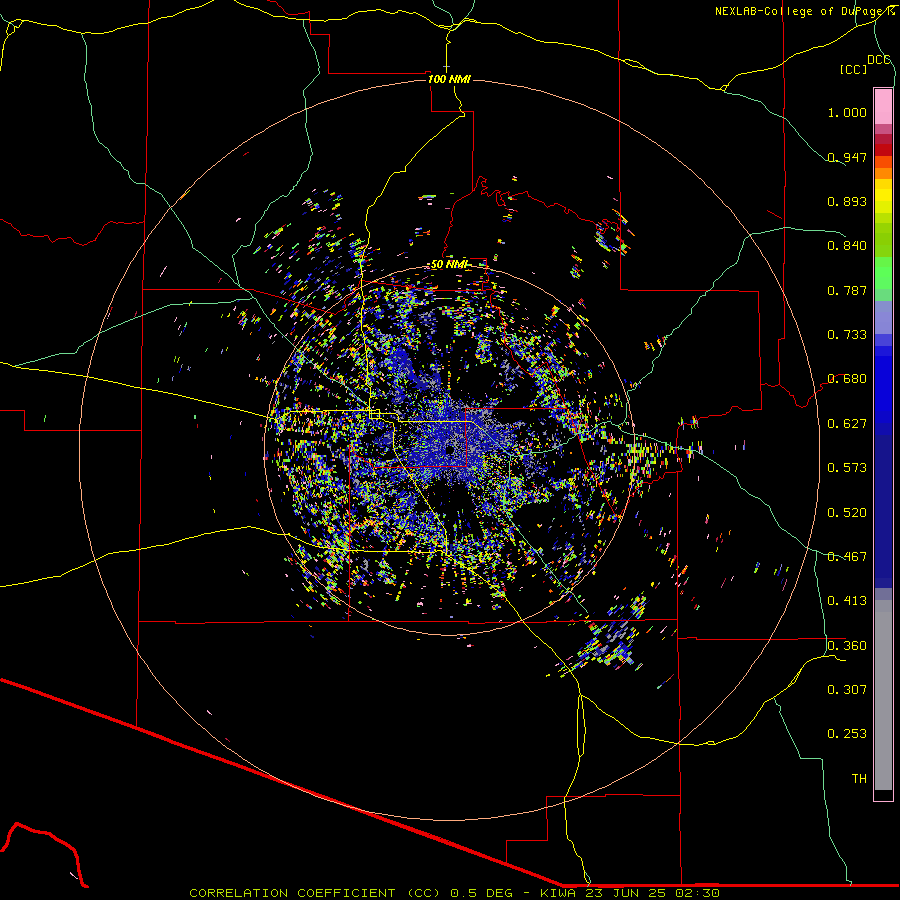Pick the gray band of the color bar
The width and height of the screenshot is (900, 900).
pyautogui.click(x=883, y=695)
